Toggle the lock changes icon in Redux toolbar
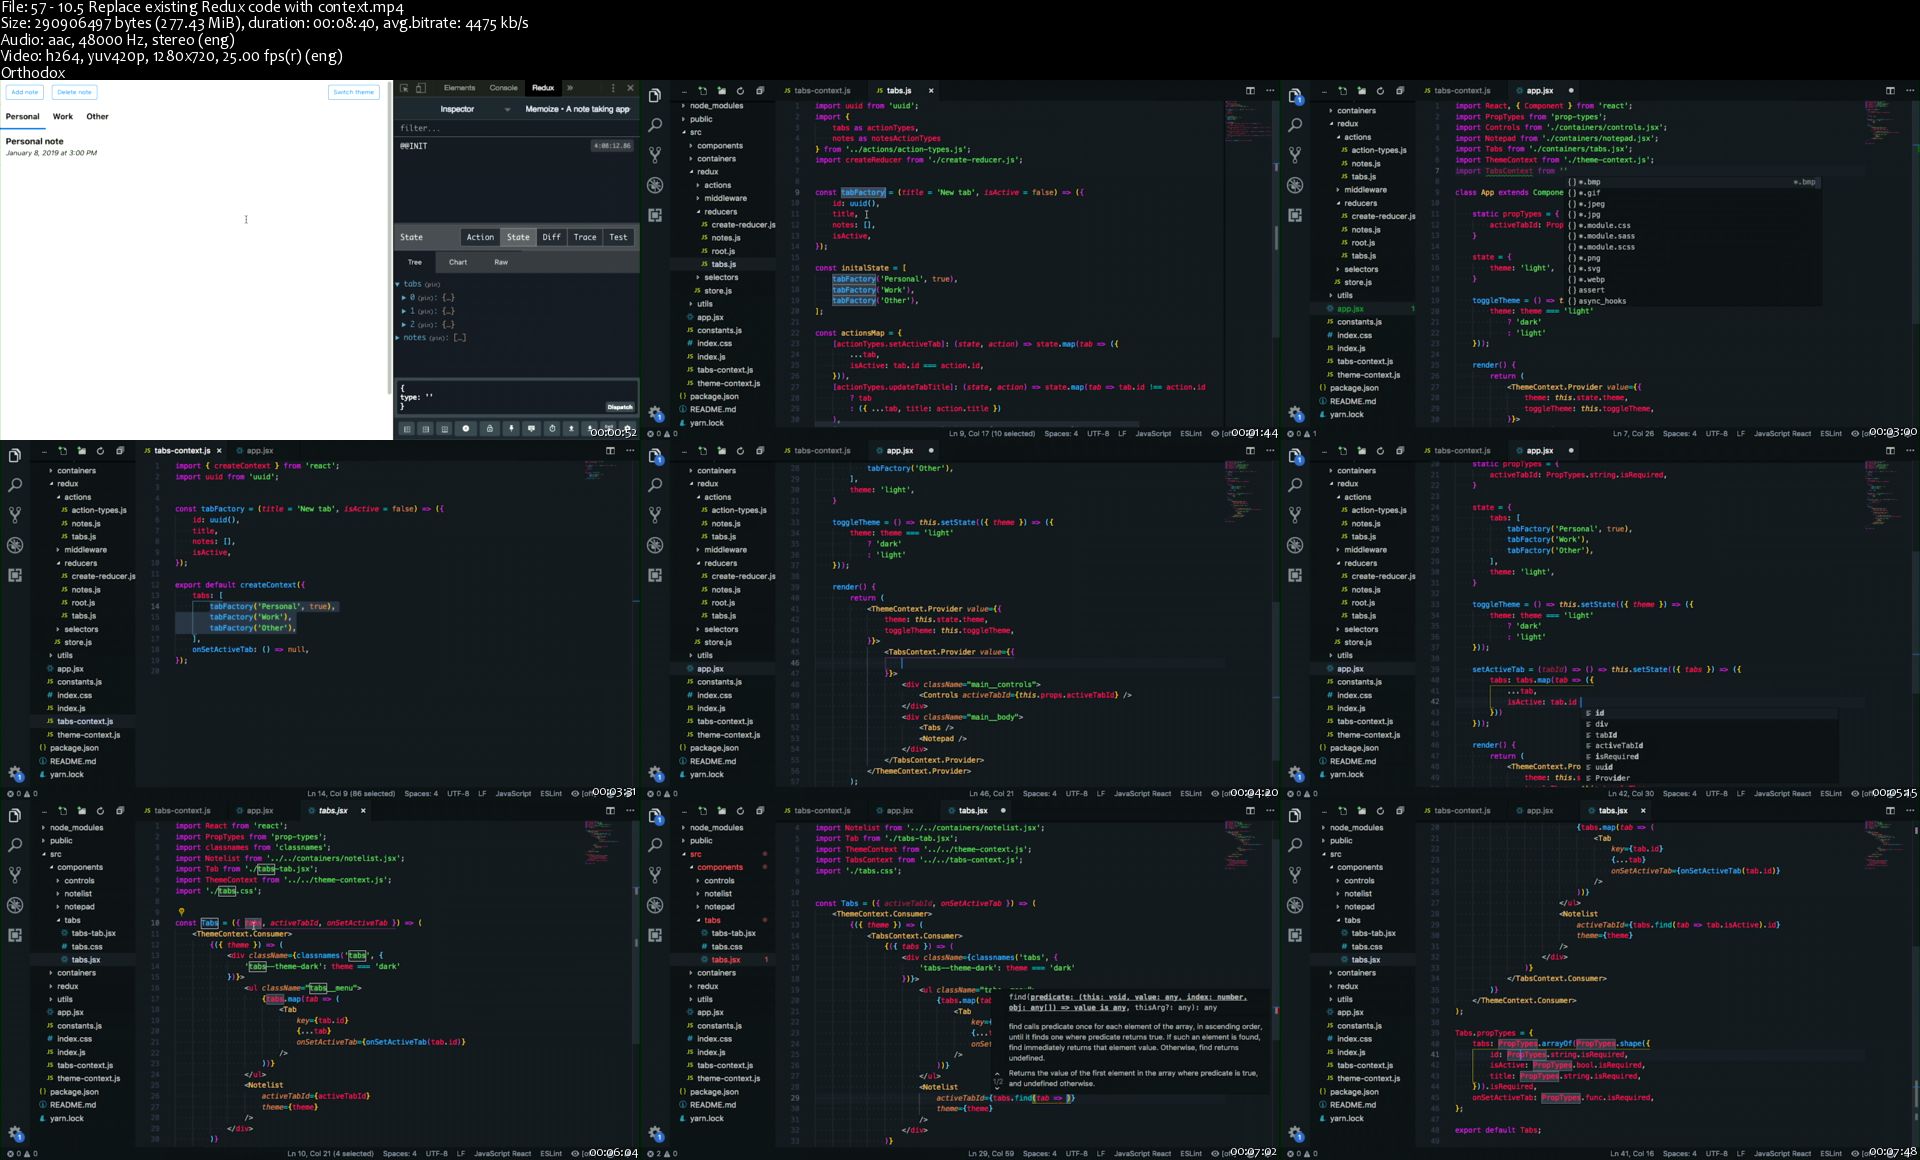 [x=489, y=428]
